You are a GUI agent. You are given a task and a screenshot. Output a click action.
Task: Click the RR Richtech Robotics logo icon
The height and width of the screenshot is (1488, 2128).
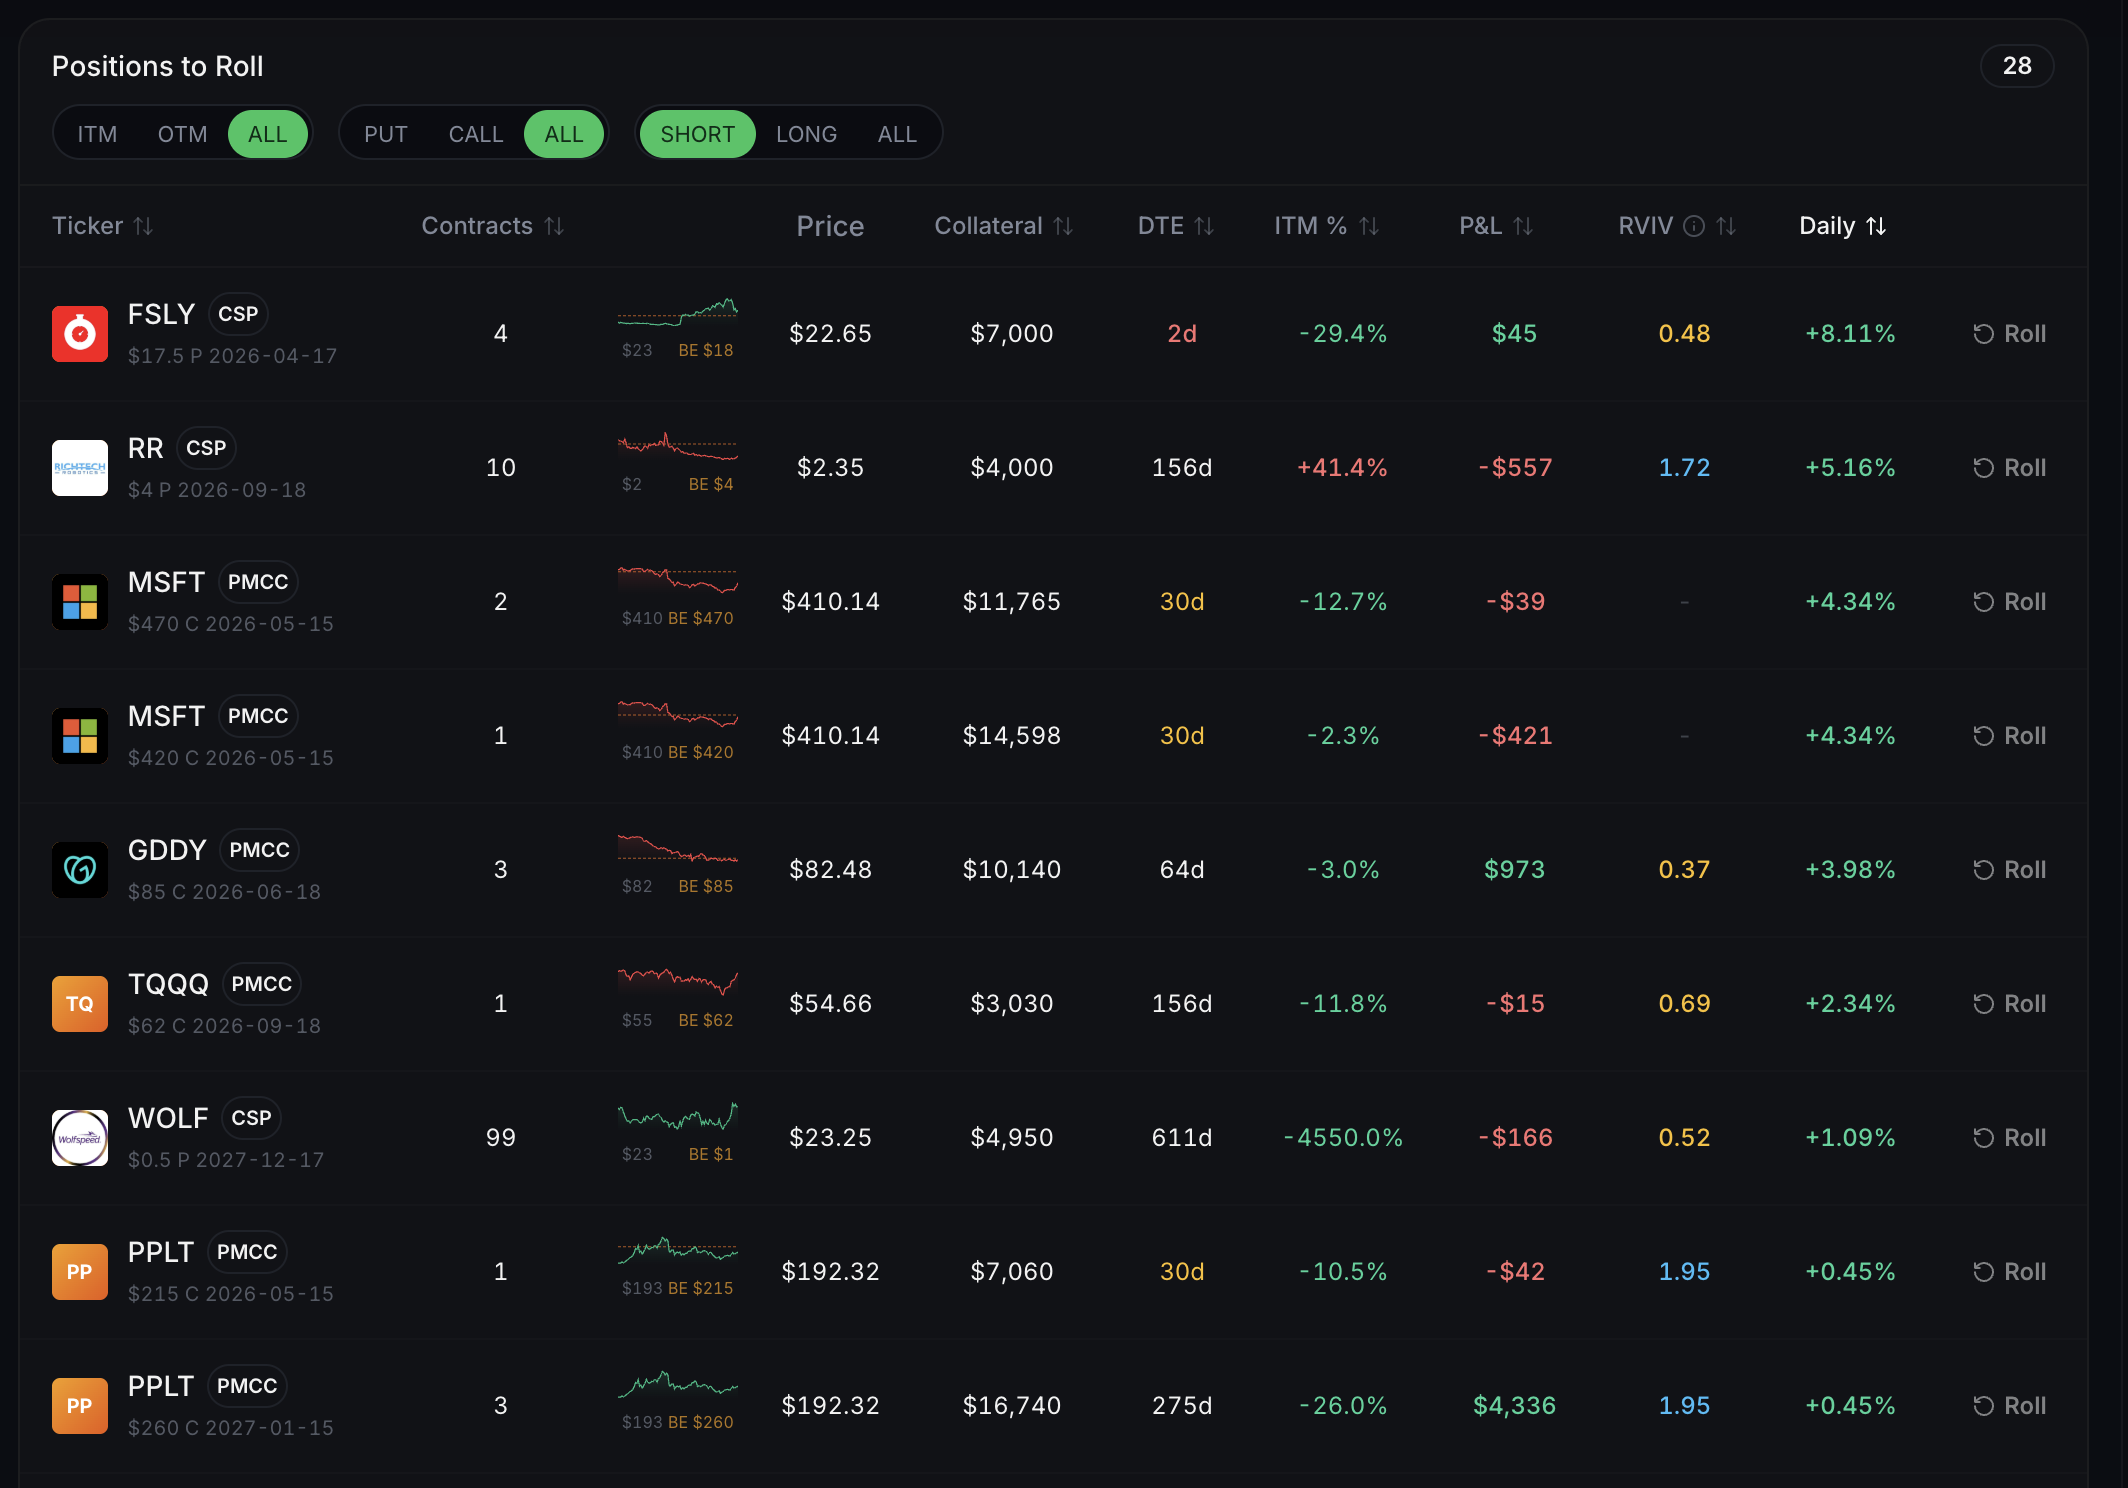(80, 468)
